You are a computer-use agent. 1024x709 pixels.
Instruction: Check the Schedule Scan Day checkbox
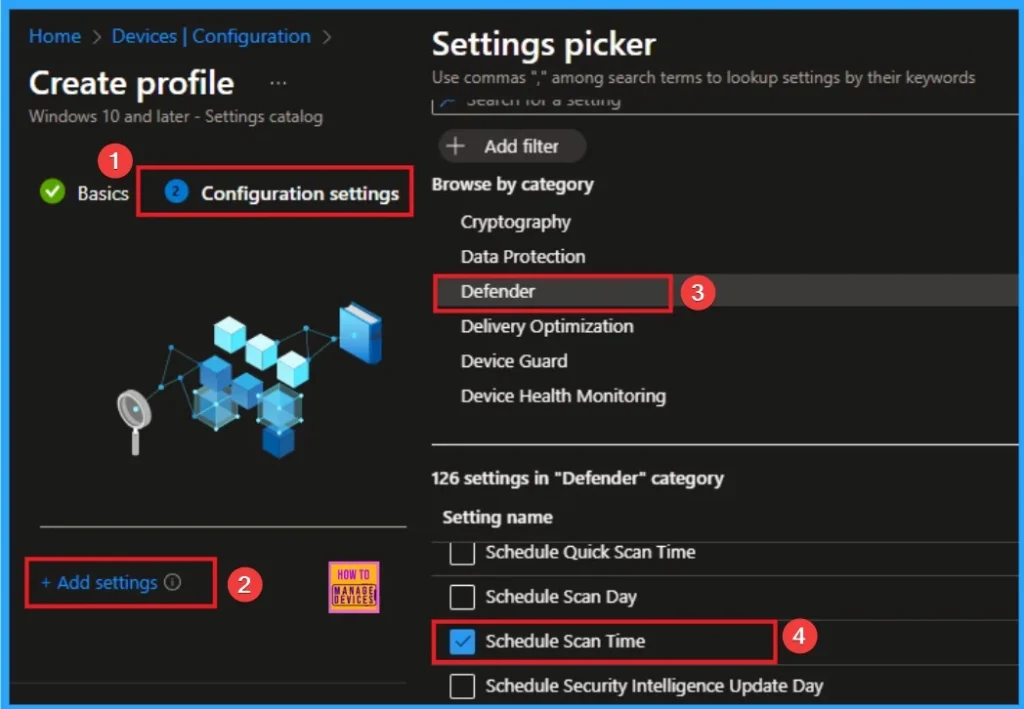pos(461,597)
